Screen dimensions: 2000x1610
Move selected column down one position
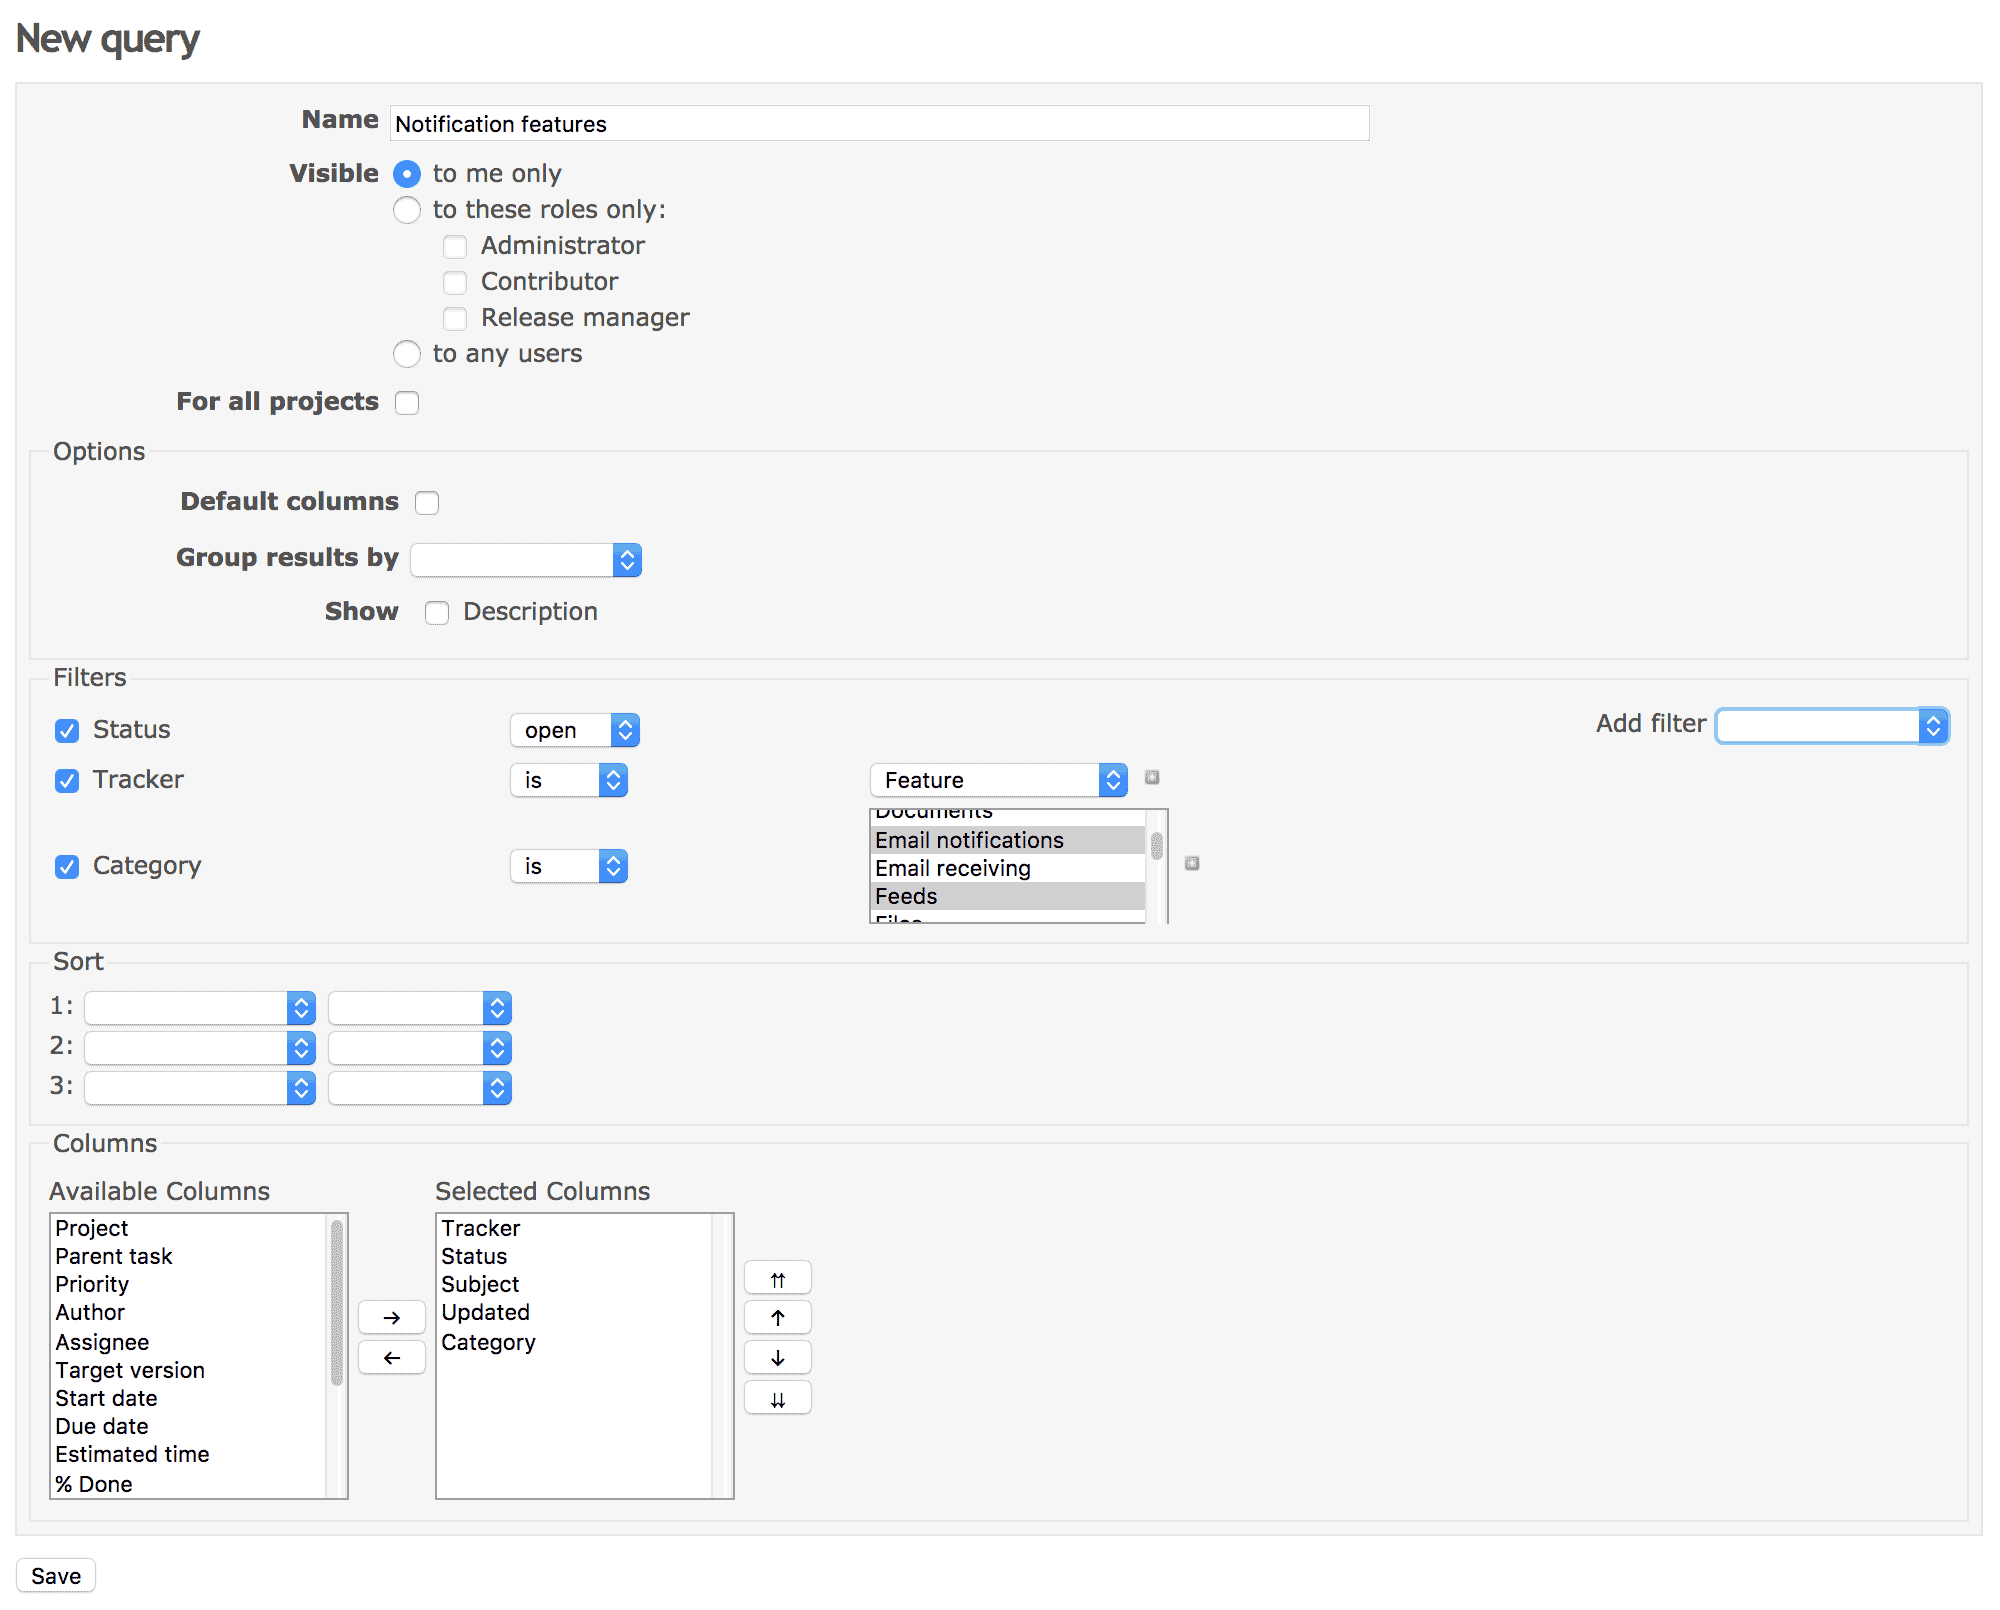[x=777, y=1358]
